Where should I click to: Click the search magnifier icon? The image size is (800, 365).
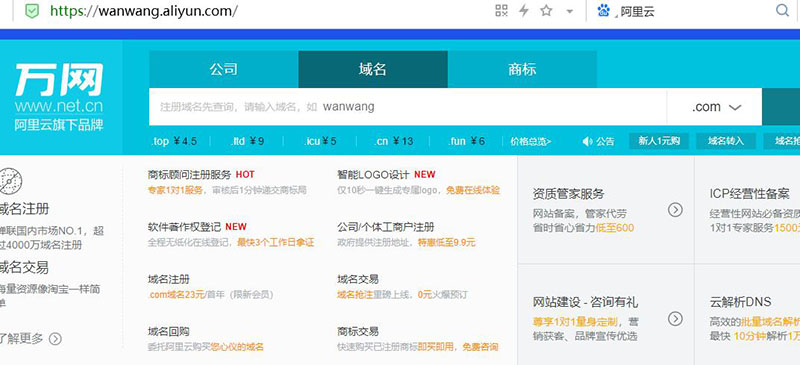[782, 10]
